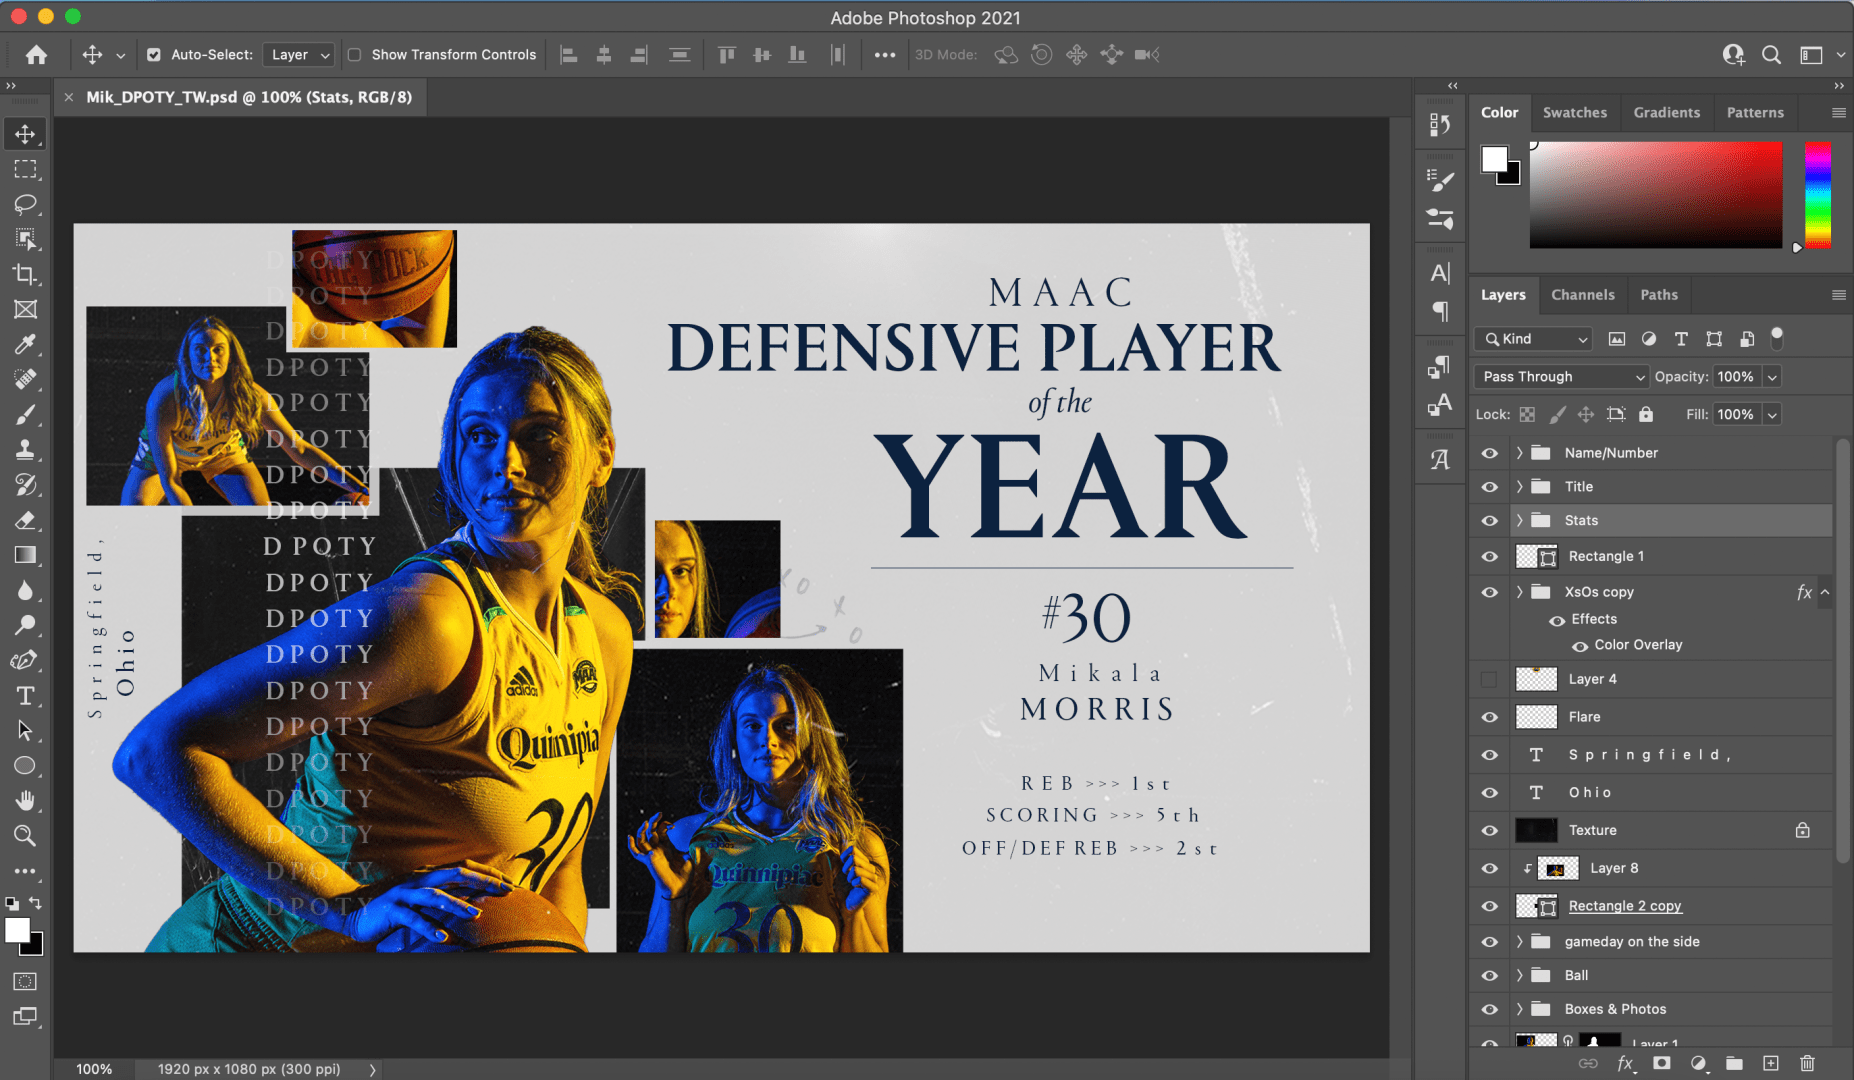Viewport: 1854px width, 1080px height.
Task: Delete layer using the trash icon
Action: pos(1807,1063)
